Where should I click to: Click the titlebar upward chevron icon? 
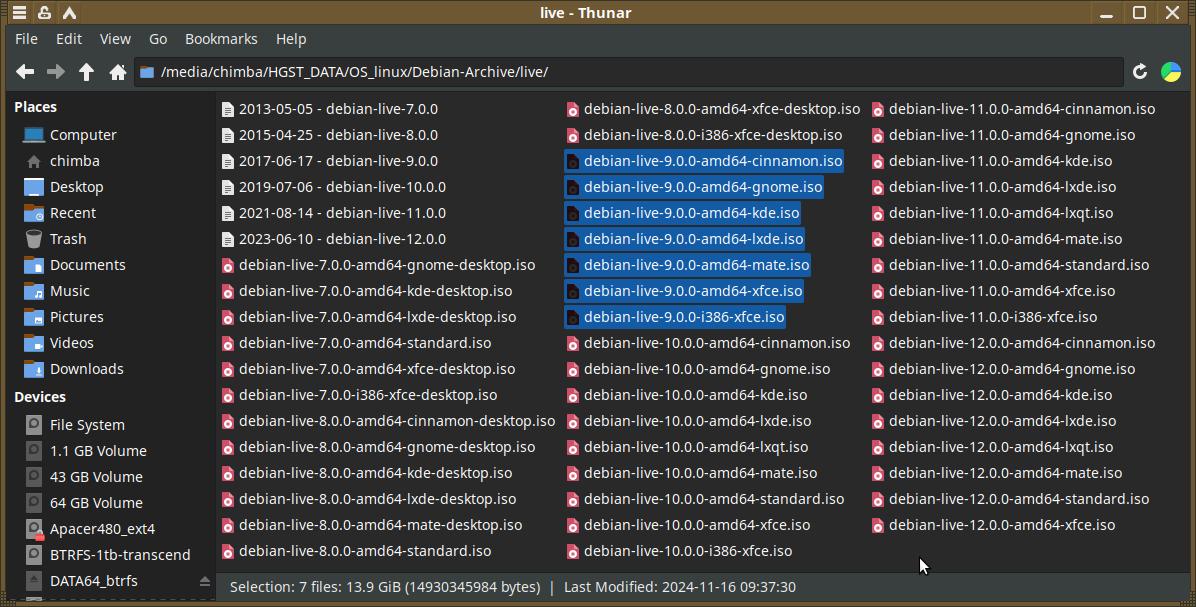coord(69,13)
